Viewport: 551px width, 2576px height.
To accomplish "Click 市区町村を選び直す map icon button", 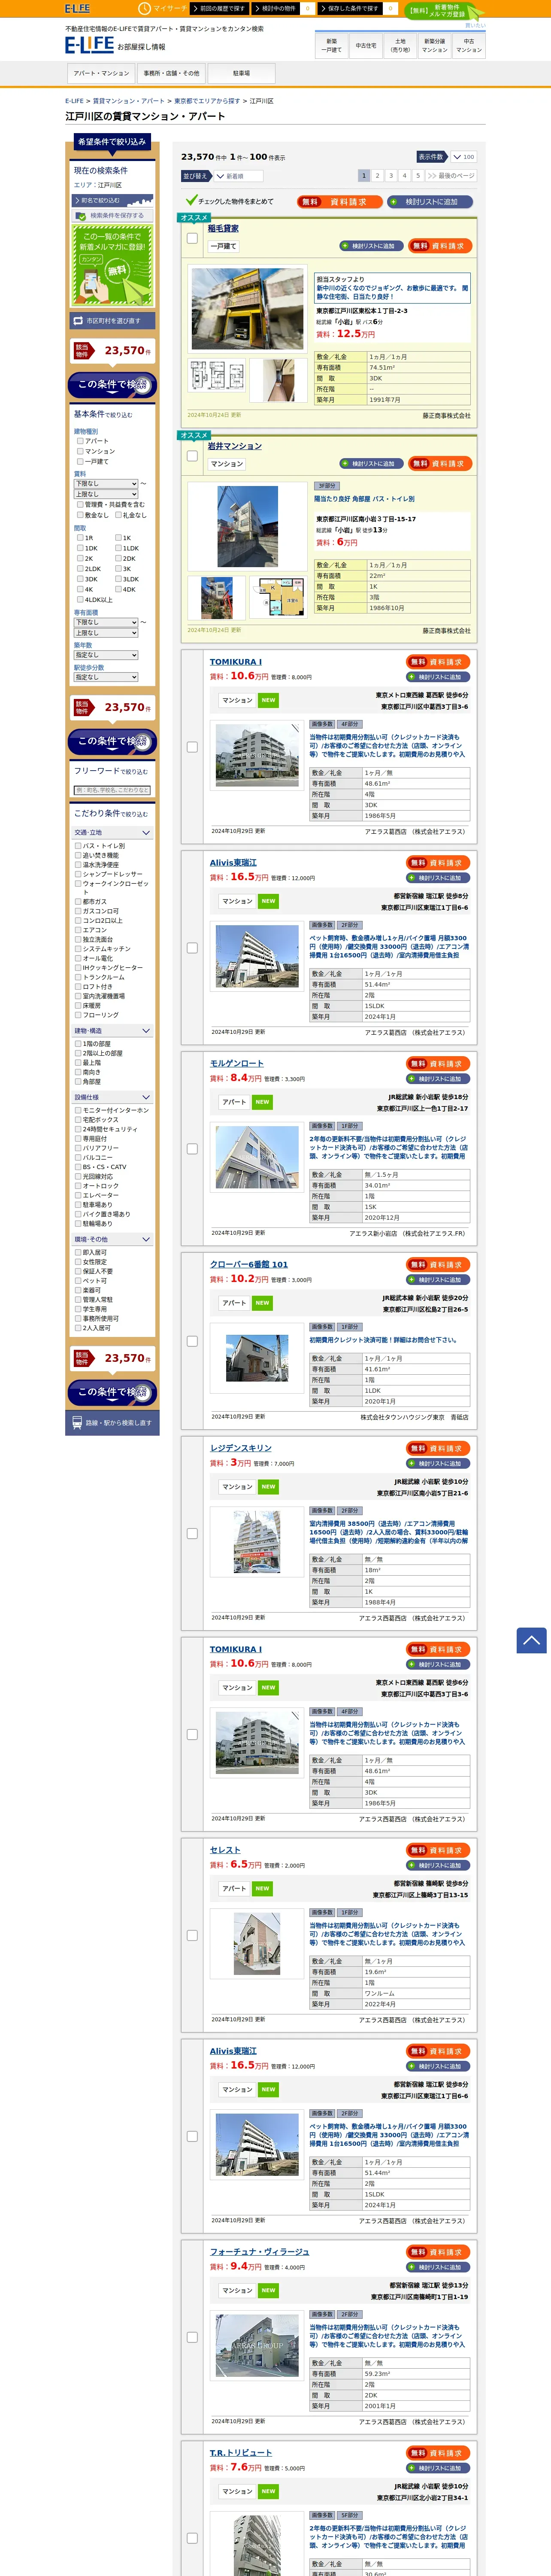I will 112,321.
